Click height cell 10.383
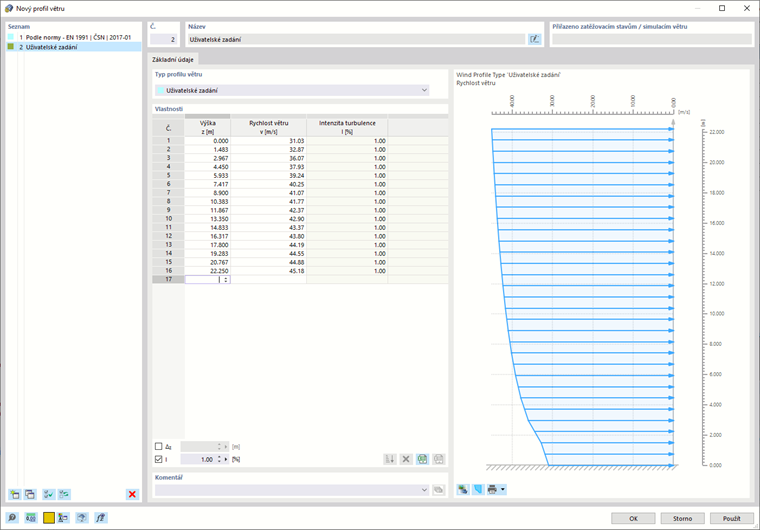 pyautogui.click(x=207, y=201)
